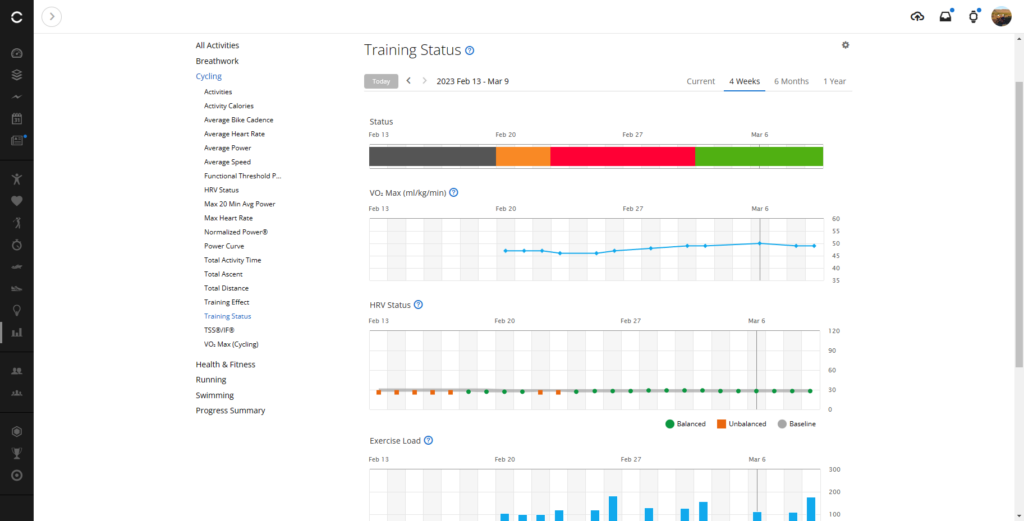Switch to the Current tab
The width and height of the screenshot is (1024, 521).
click(701, 82)
